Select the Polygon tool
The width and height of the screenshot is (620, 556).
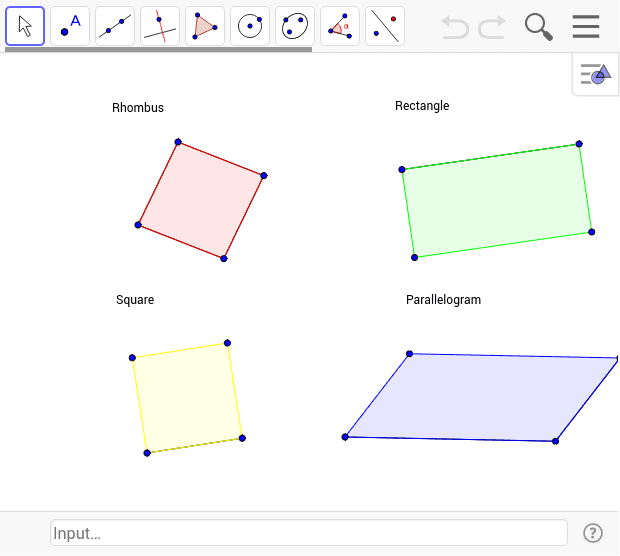click(205, 26)
